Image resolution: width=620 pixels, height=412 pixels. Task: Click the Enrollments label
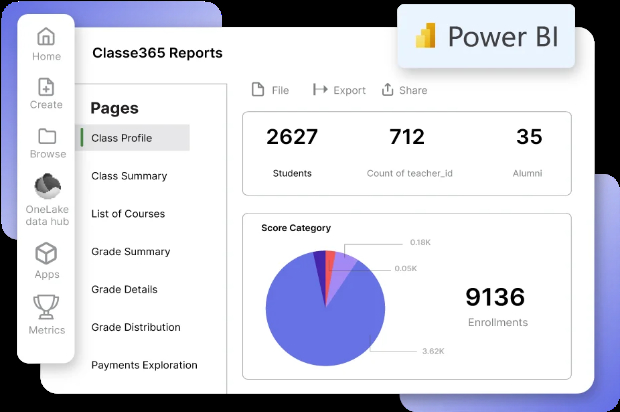[498, 322]
